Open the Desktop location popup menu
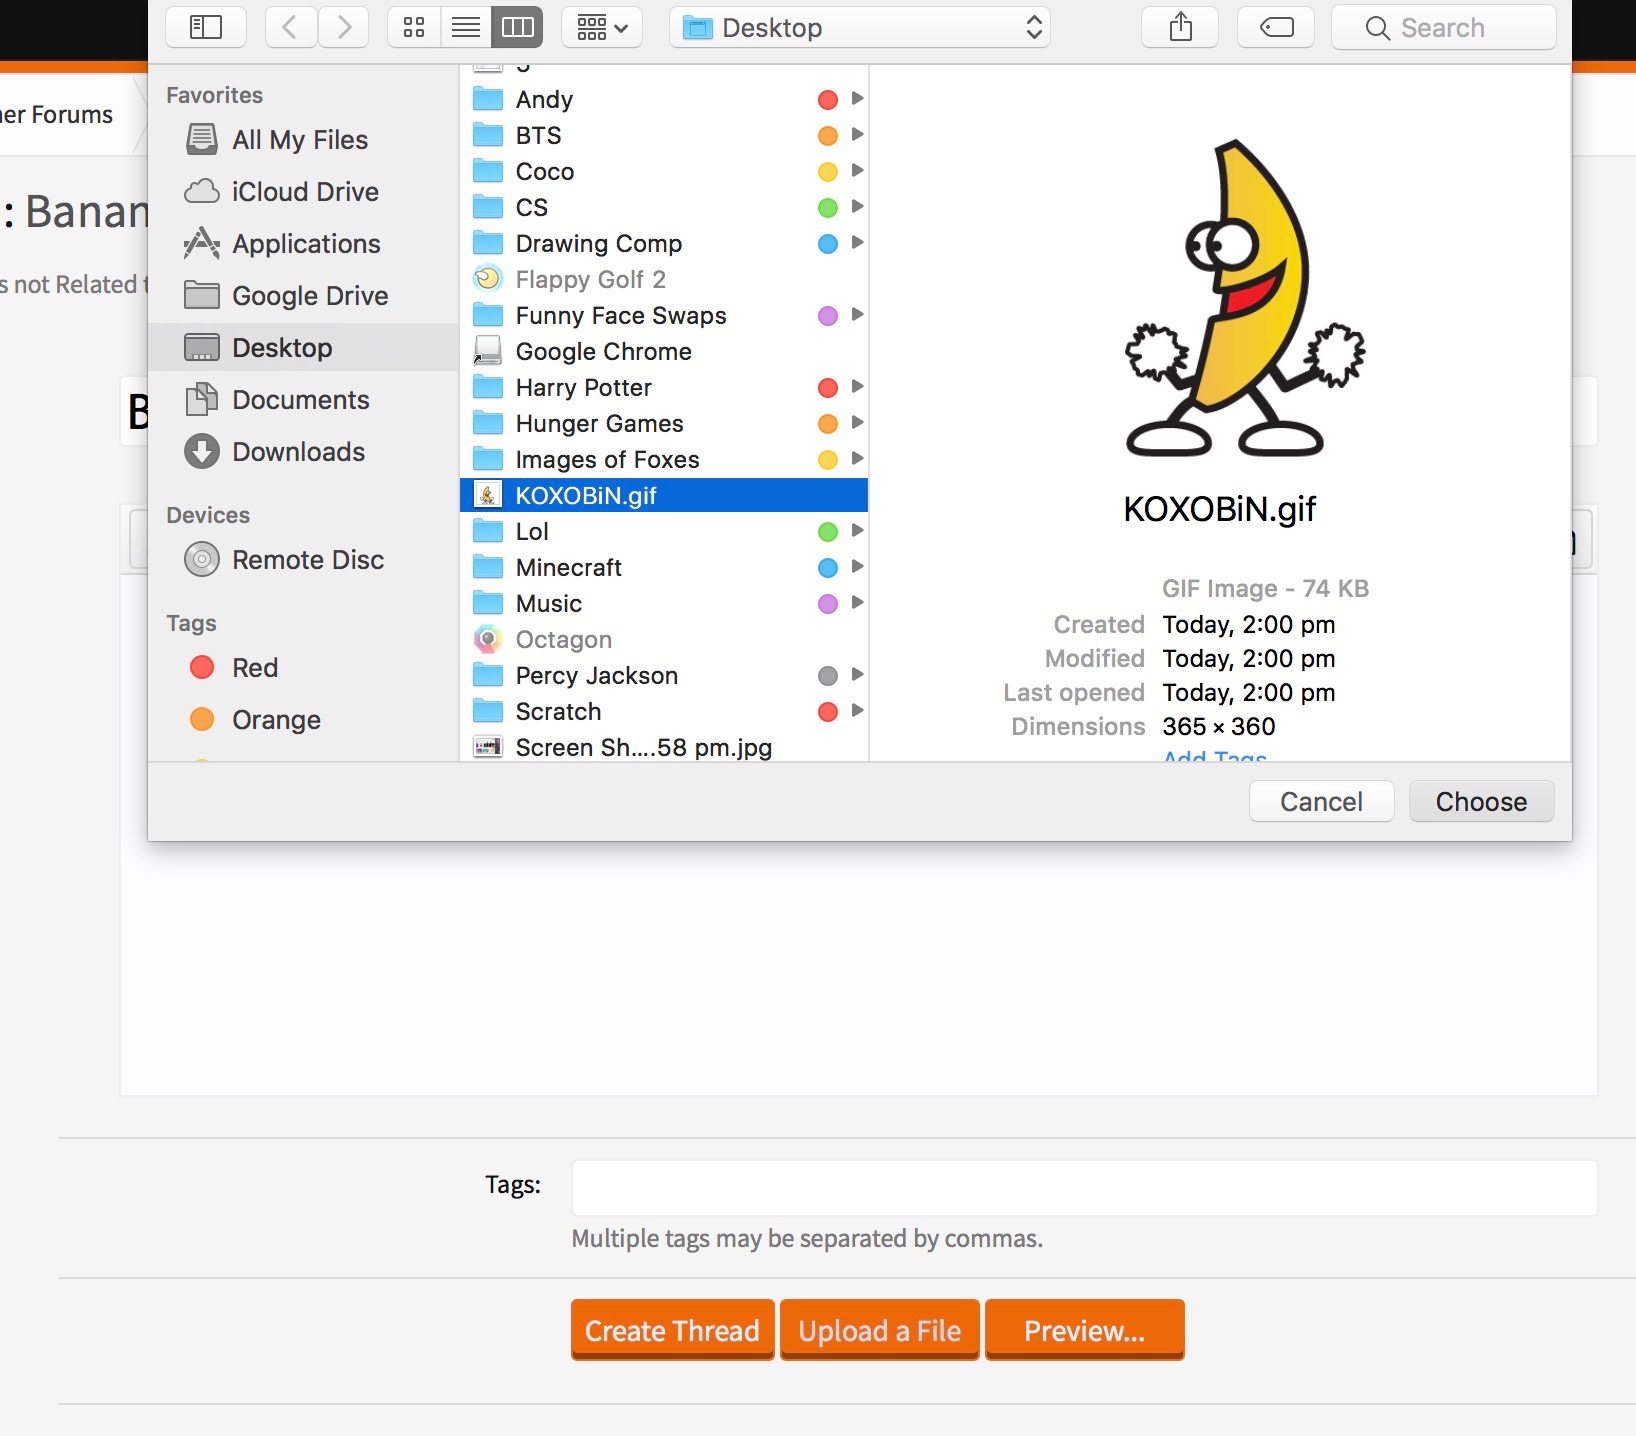 [x=860, y=27]
